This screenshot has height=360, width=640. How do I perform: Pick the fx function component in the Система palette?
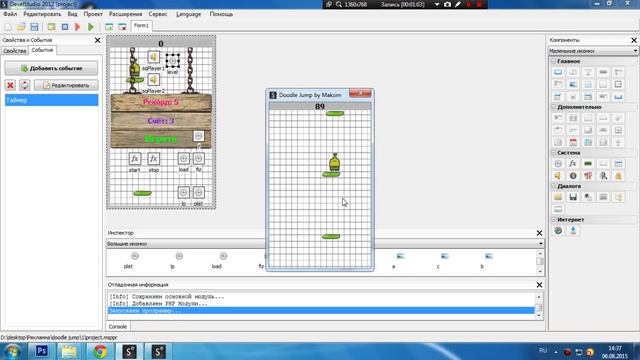(573, 164)
